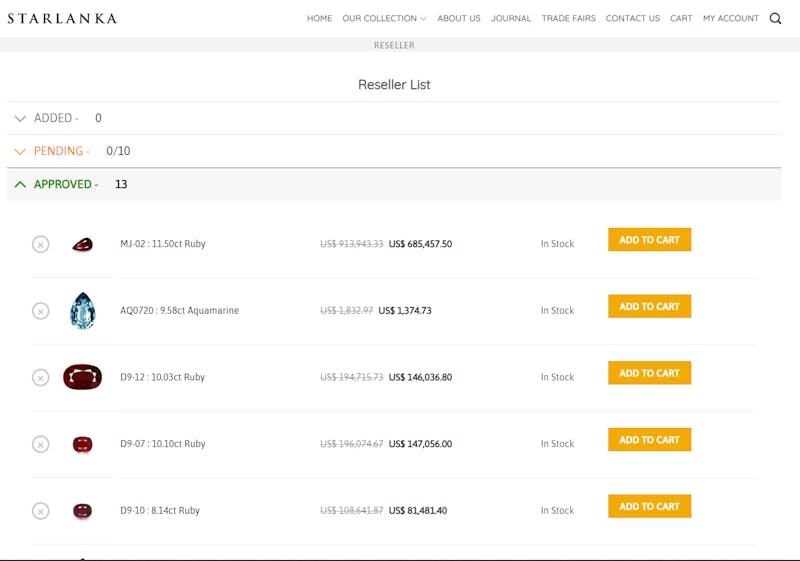The image size is (800, 561).
Task: Click the price US$ 81,481.40
Action: coord(418,511)
